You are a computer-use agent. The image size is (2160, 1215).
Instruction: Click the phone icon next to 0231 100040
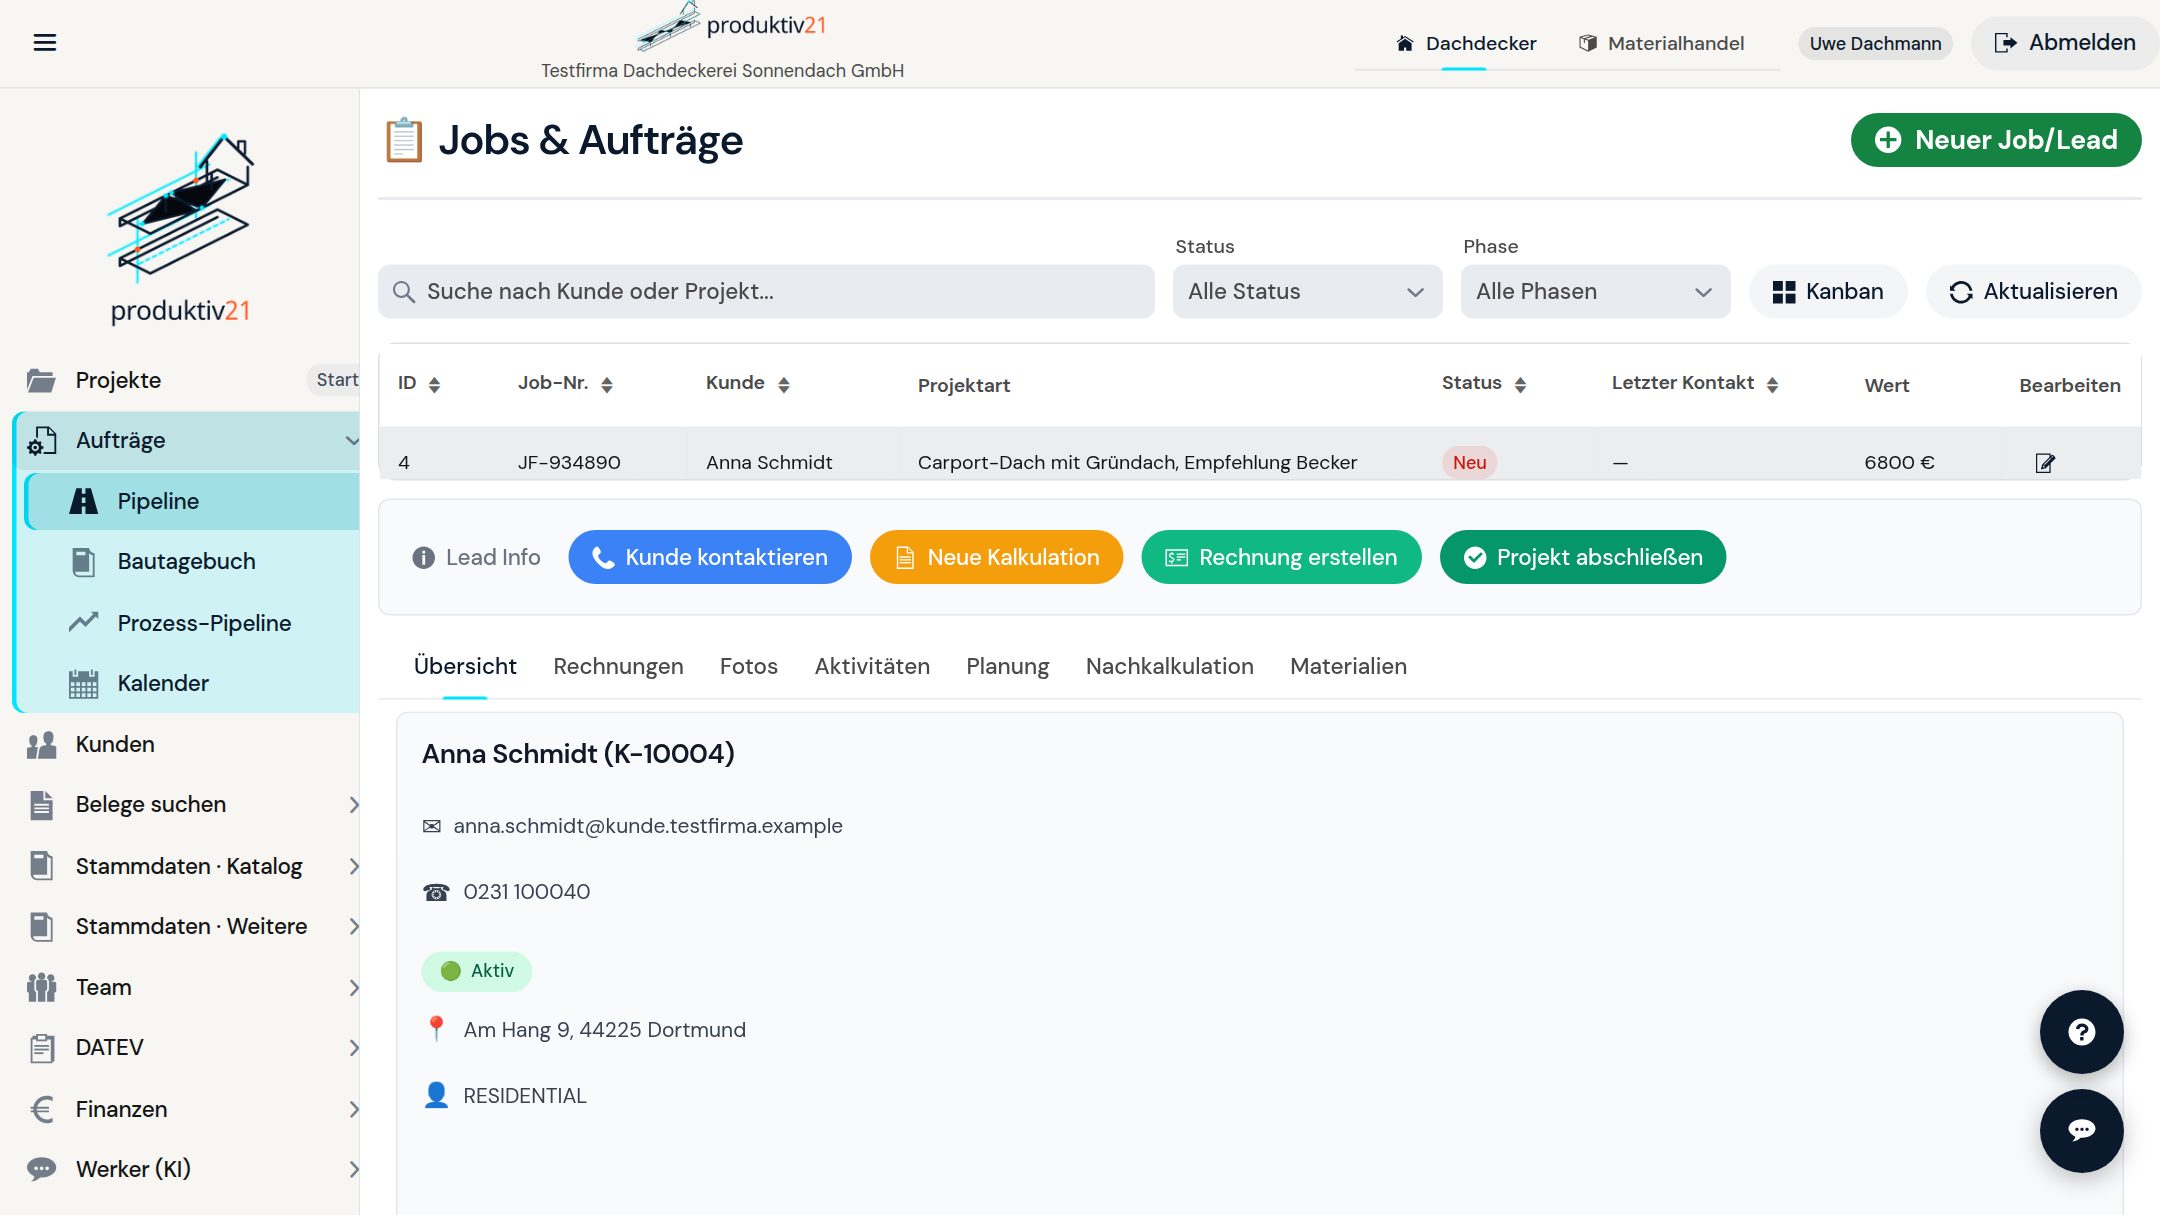436,892
